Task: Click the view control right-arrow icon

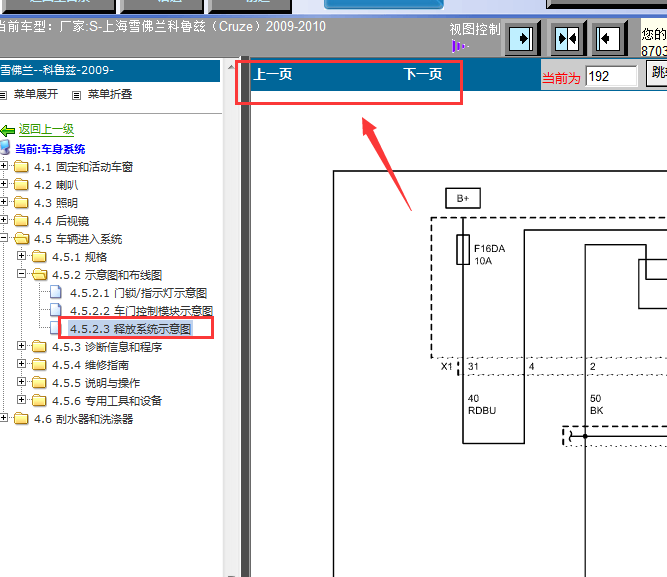Action: [x=522, y=39]
